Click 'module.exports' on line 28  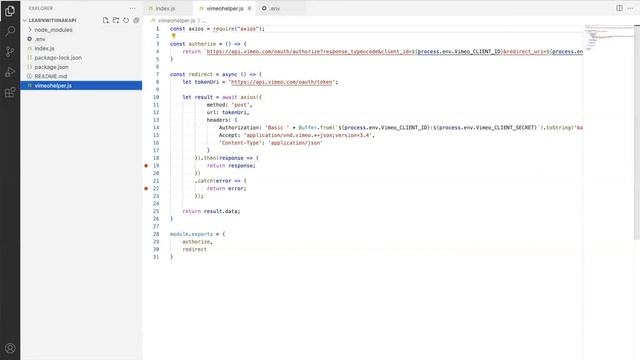(x=191, y=234)
